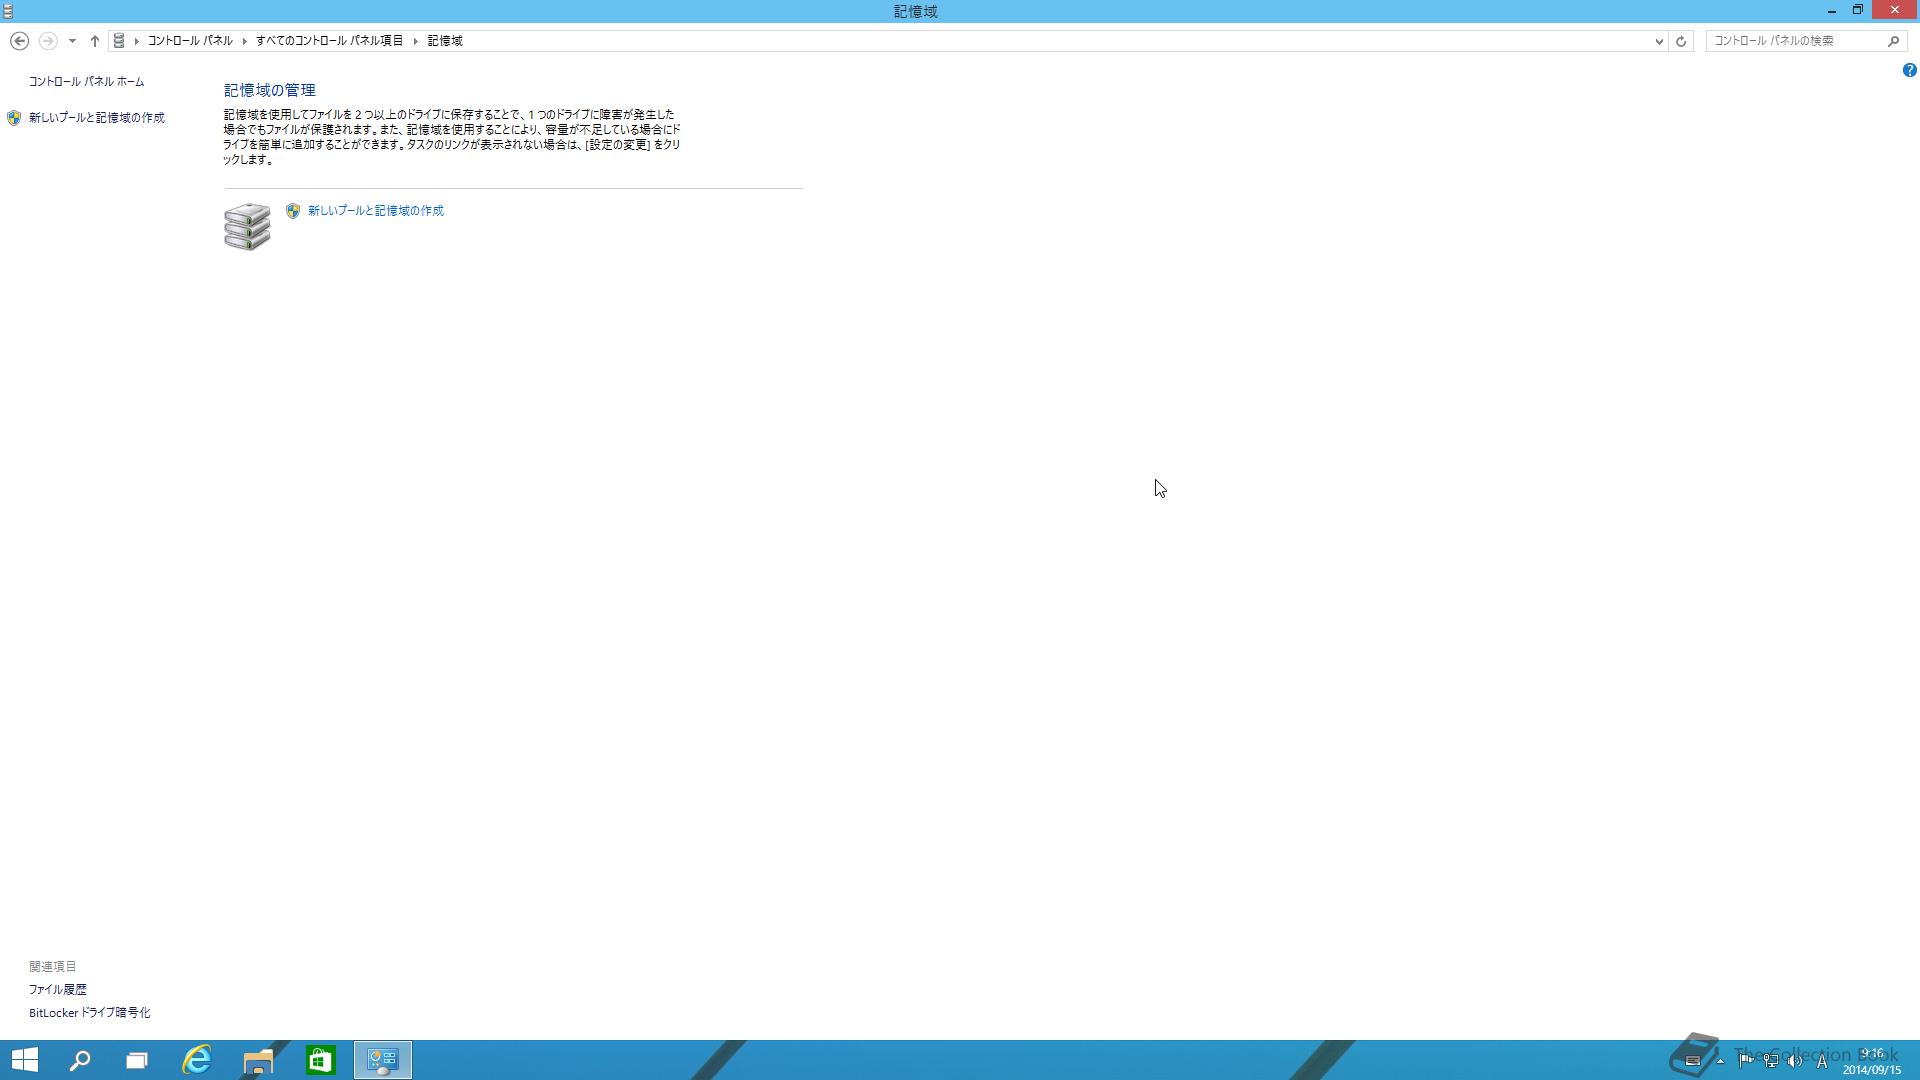Show hidden tray icons with the up arrow
The height and width of the screenshot is (1080, 1920).
(x=1720, y=1061)
